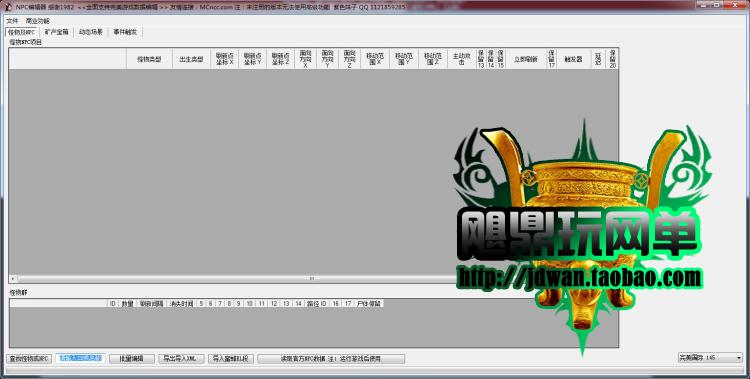
Task: Click the 出生类型 column header
Action: pos(191,59)
